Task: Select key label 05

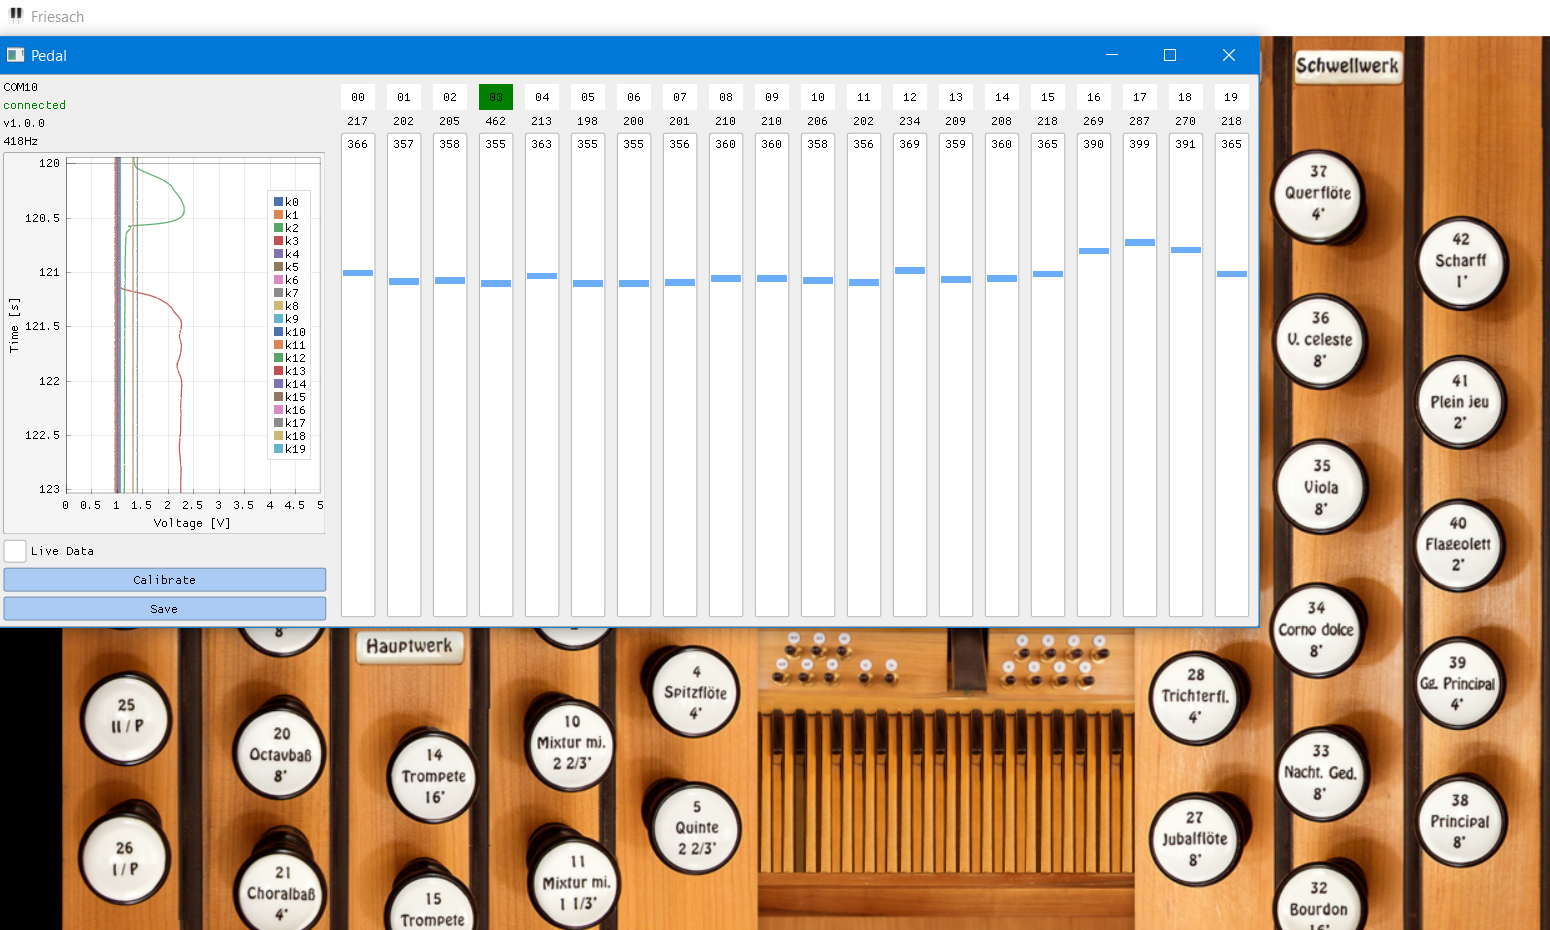Action: pyautogui.click(x=588, y=97)
